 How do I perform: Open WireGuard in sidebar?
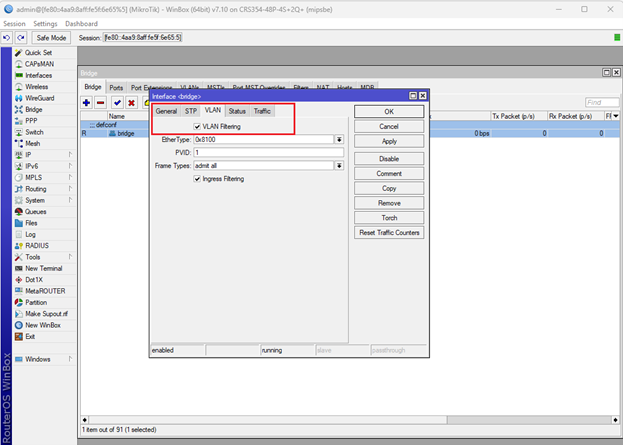[x=40, y=98]
